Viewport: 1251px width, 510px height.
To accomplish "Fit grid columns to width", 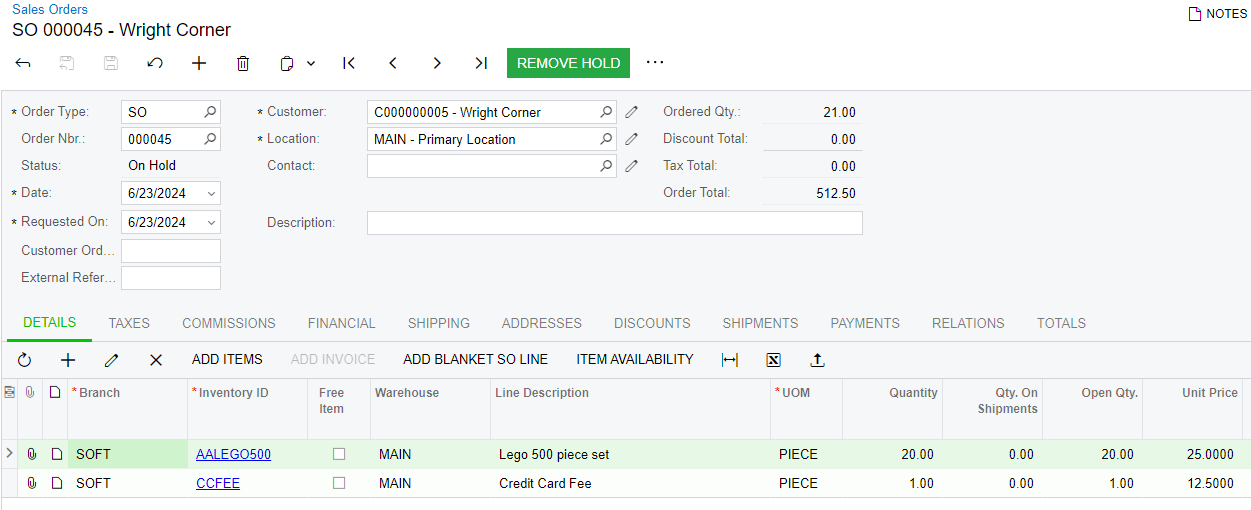I will click(729, 360).
